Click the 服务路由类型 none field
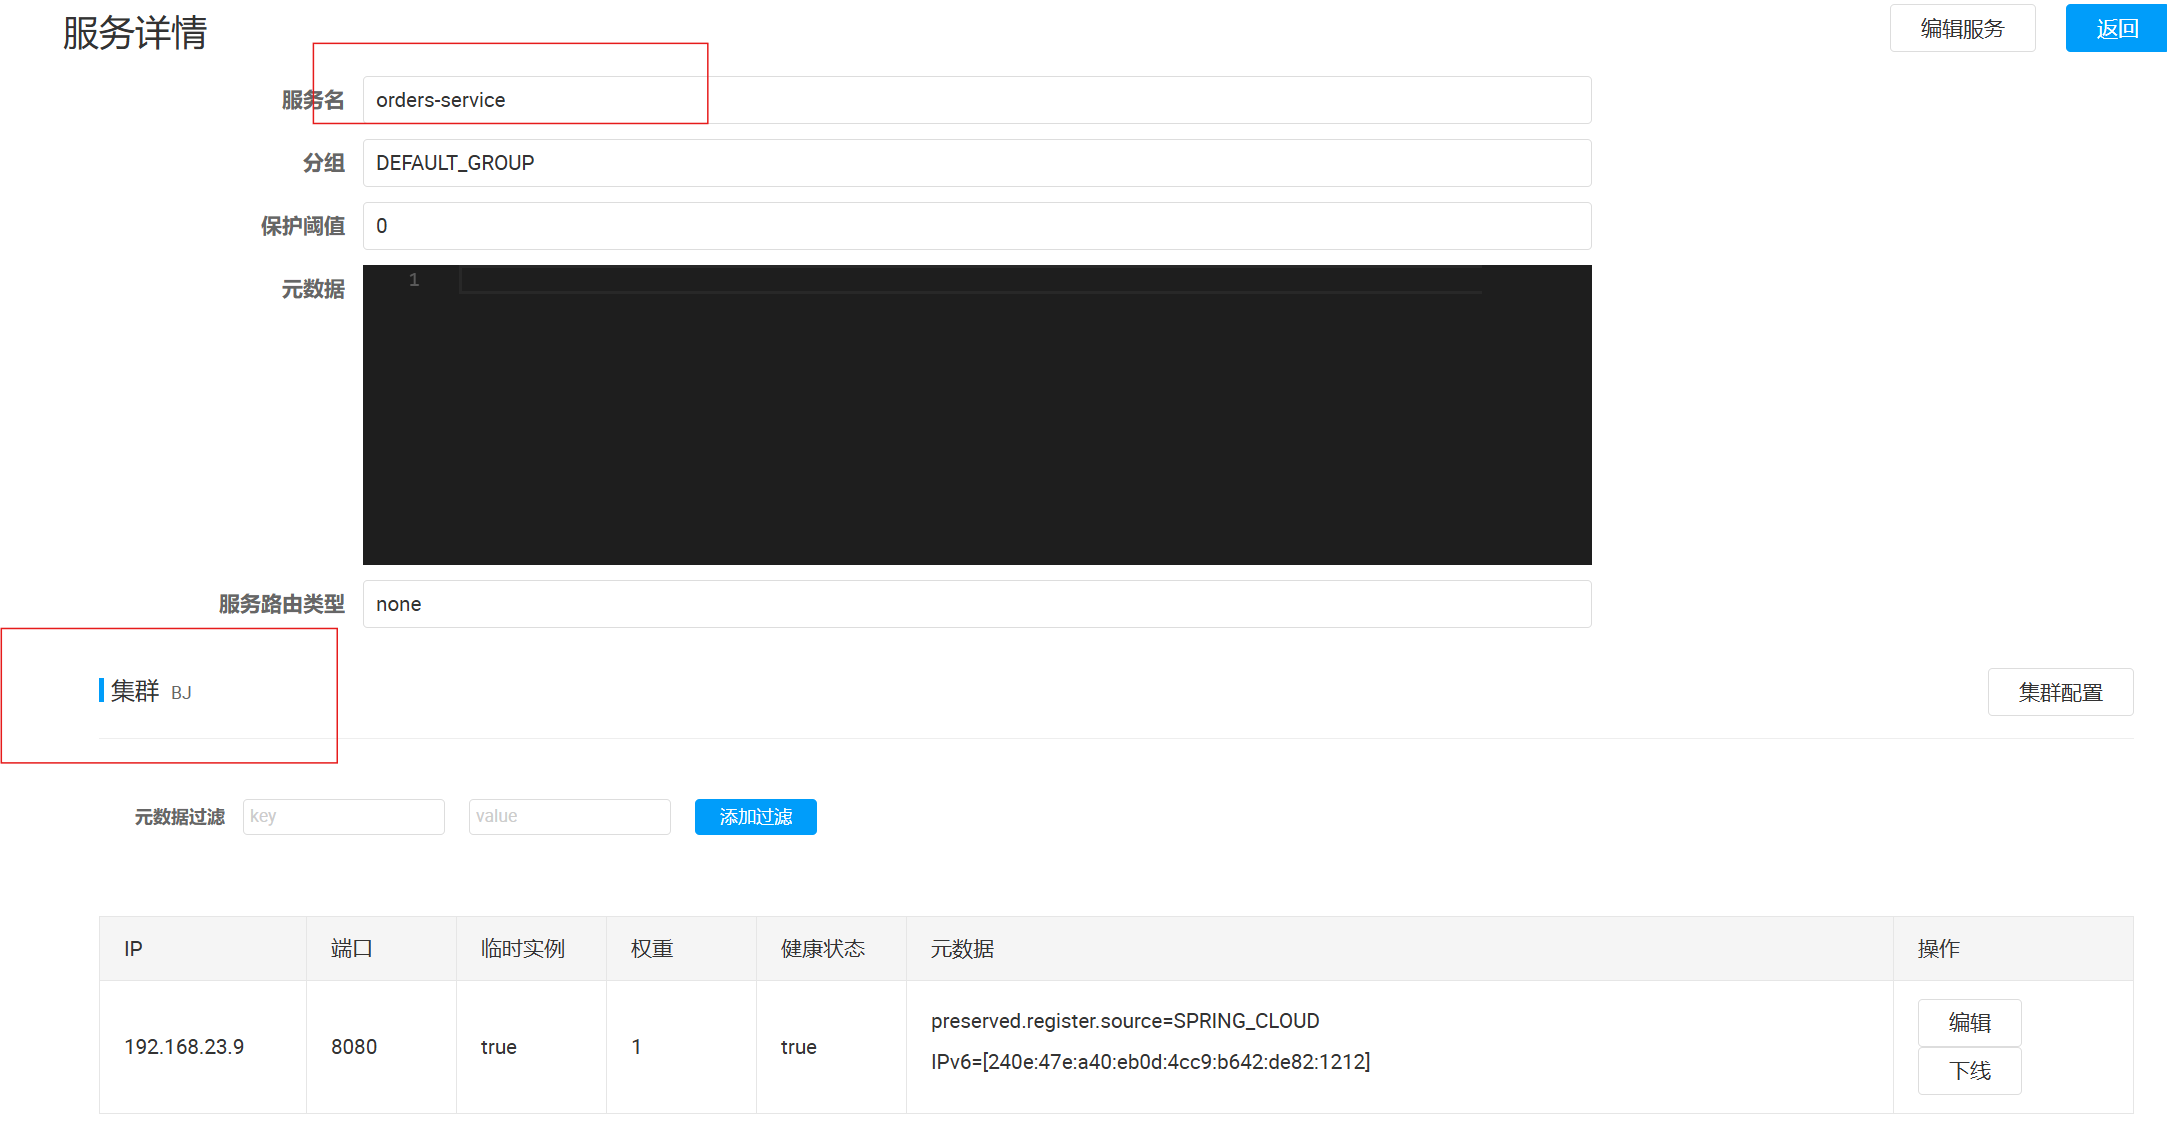 [x=976, y=604]
